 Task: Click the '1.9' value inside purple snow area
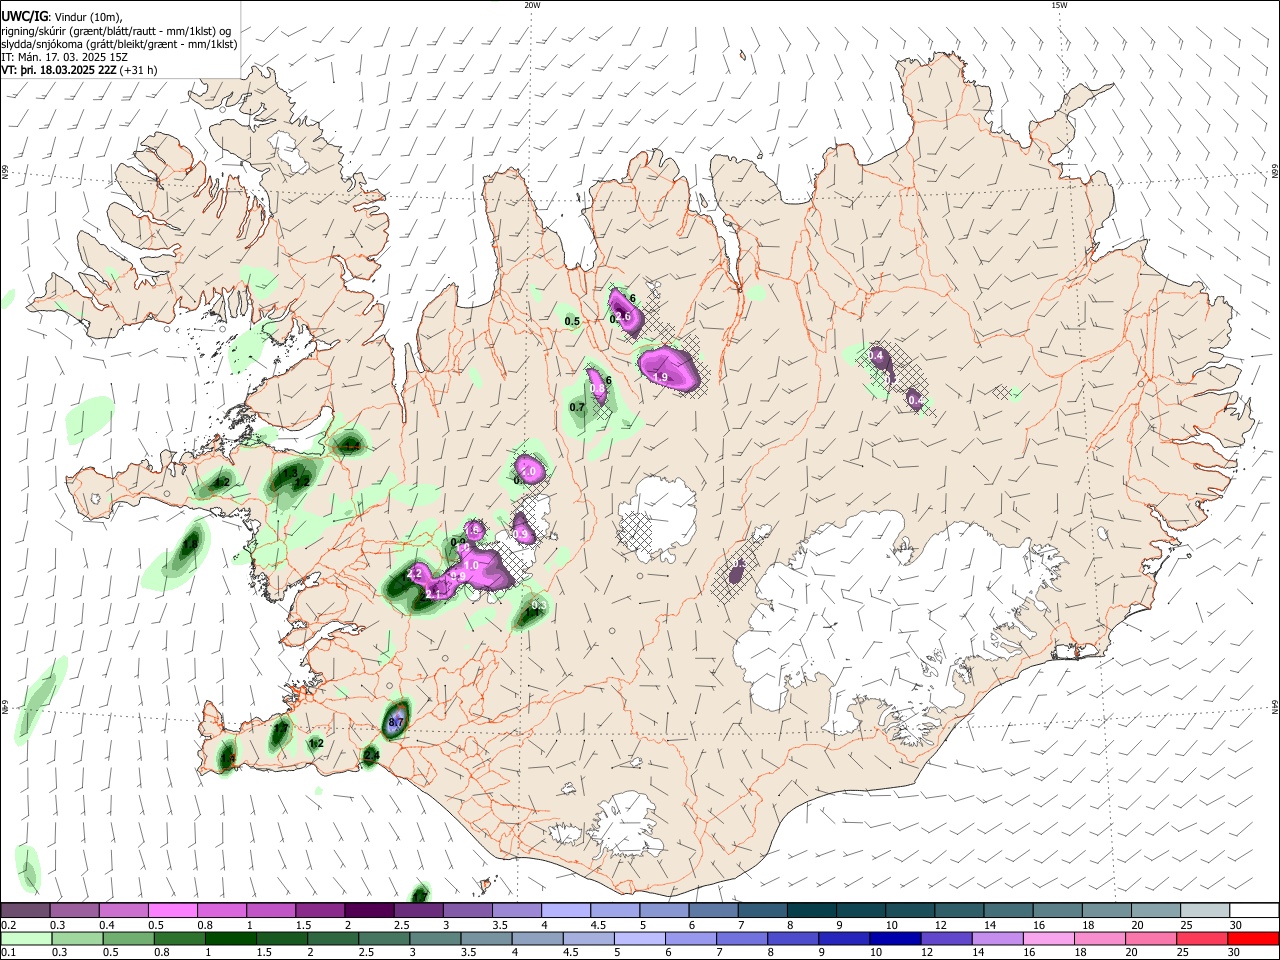pos(660,377)
